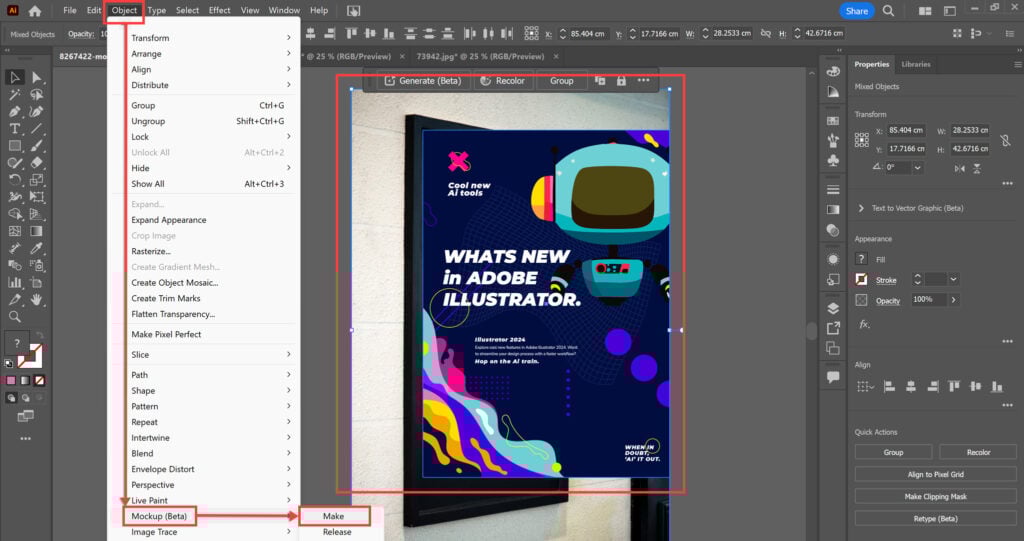Open Comments panel icon in dock
This screenshot has height=541, width=1024.
[833, 377]
